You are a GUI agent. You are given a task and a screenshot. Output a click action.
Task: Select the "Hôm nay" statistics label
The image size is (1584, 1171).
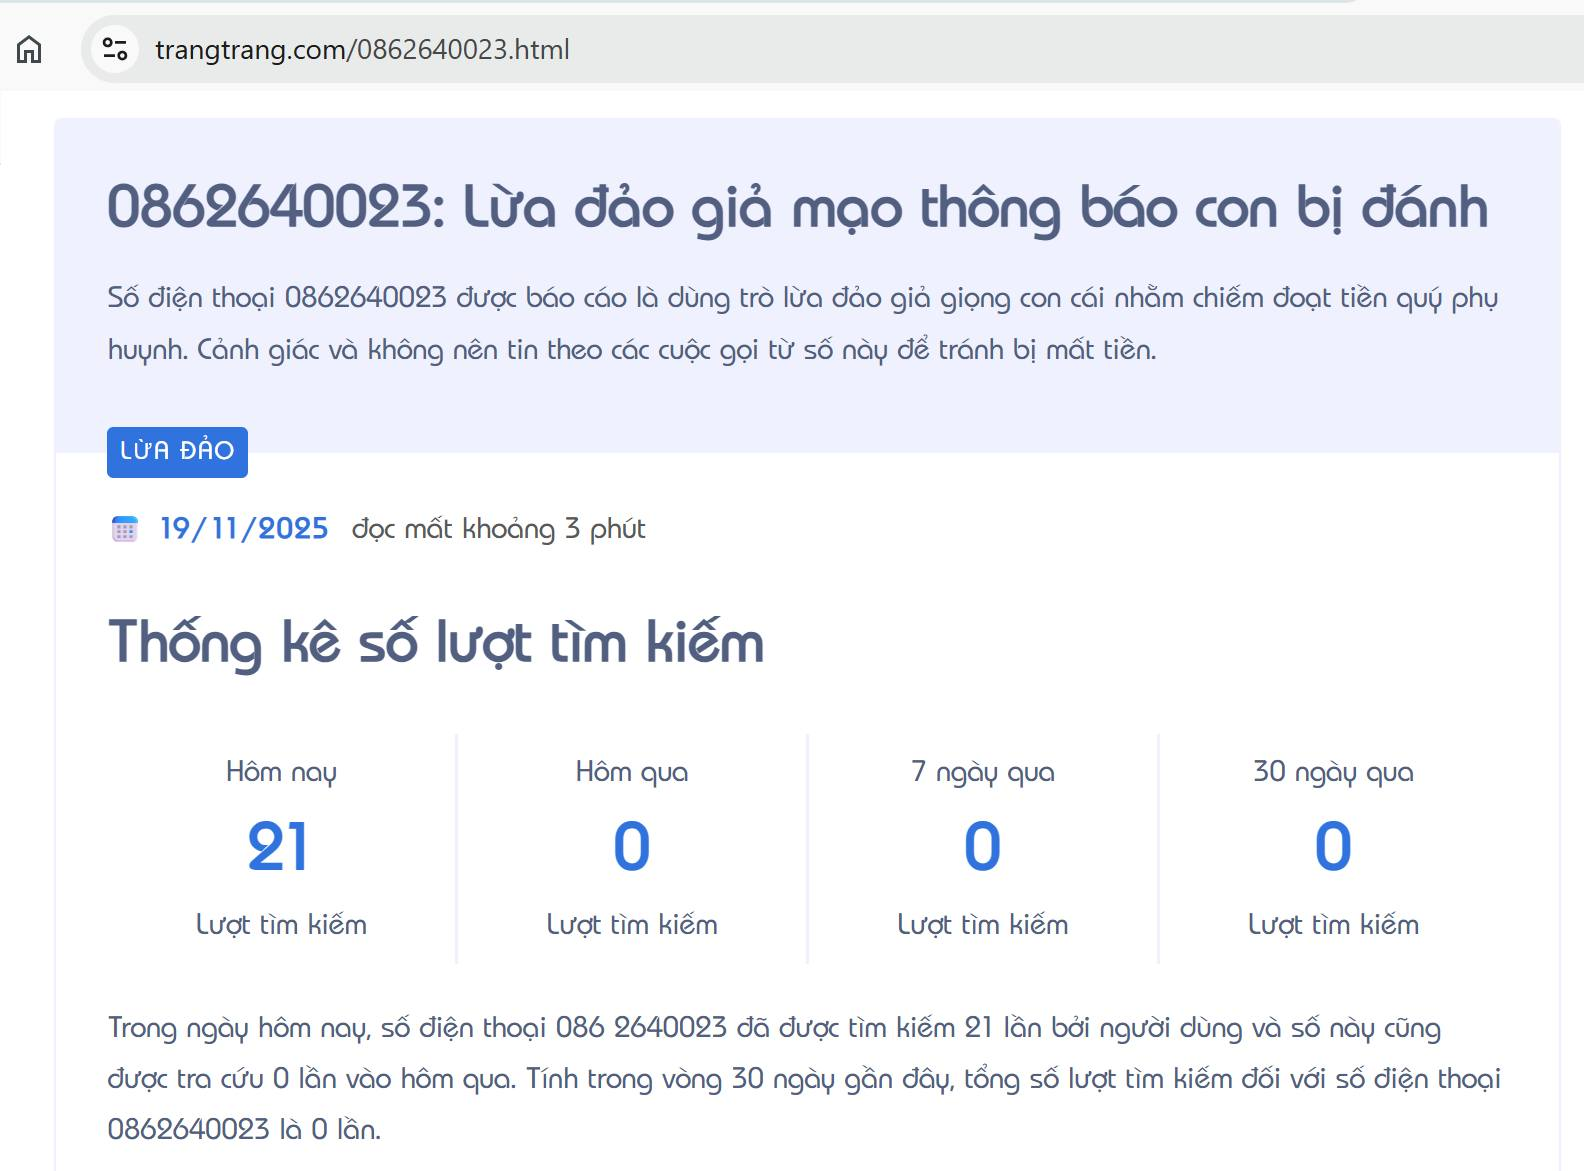click(281, 772)
